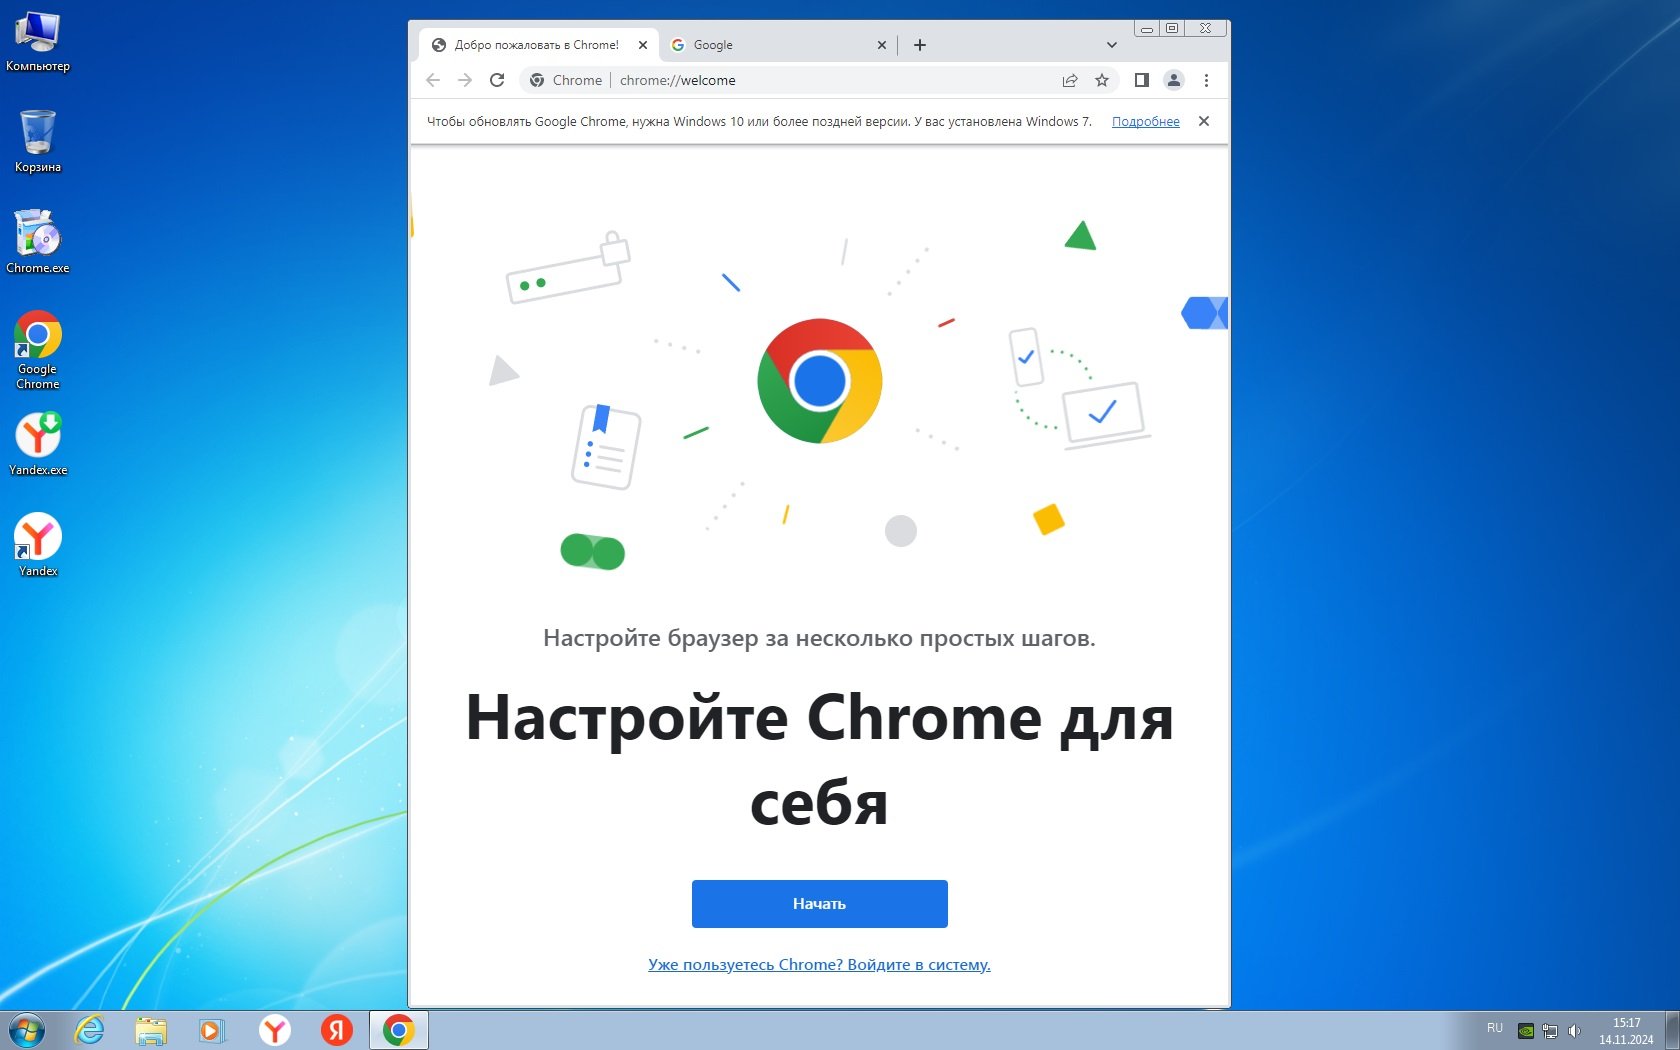1680x1050 pixels.
Task: Select the 'Корзина' recycle bin icon
Action: pyautogui.click(x=38, y=141)
